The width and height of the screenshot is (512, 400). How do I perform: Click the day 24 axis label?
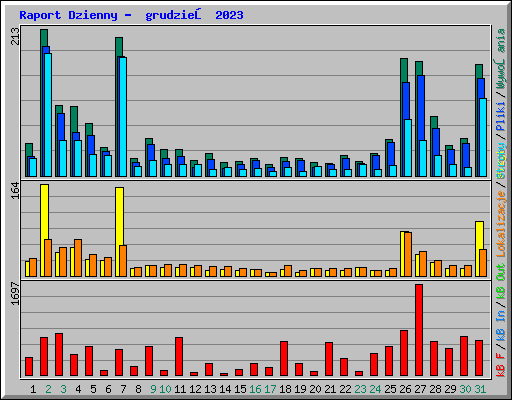[375, 389]
